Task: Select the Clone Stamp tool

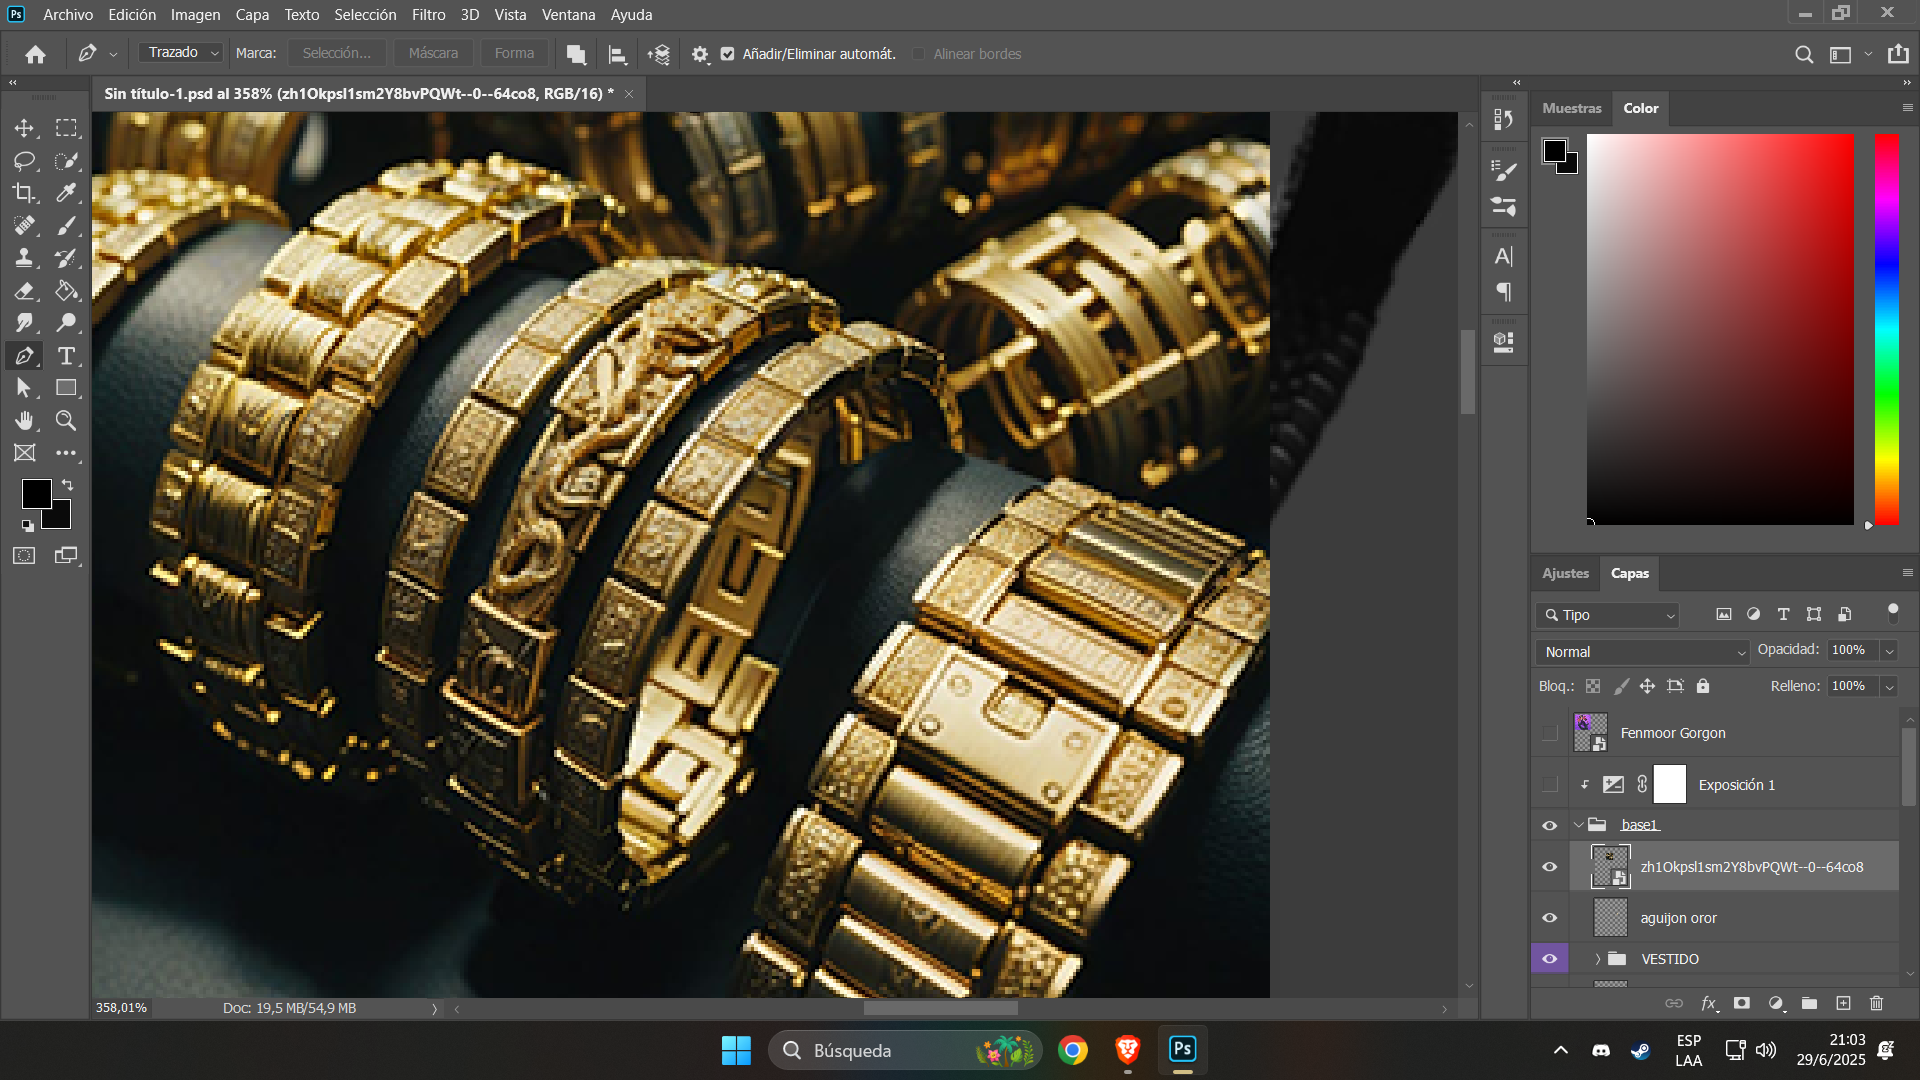Action: coord(24,258)
